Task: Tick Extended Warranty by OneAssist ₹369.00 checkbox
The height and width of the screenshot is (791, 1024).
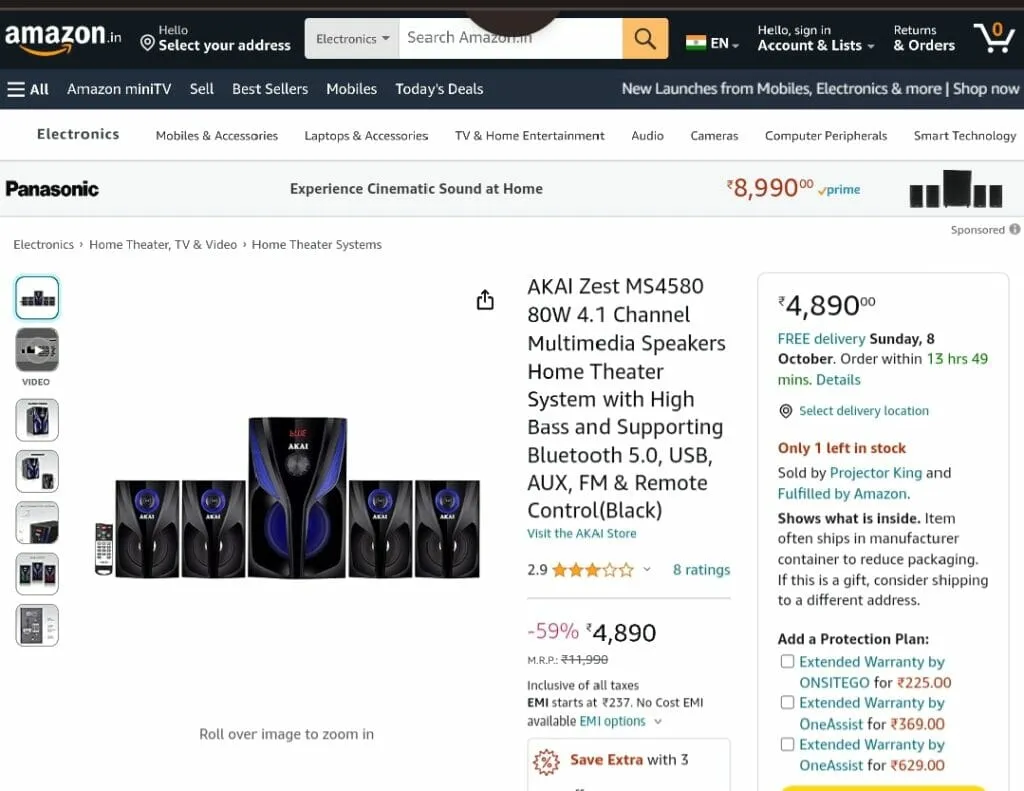Action: [x=788, y=702]
